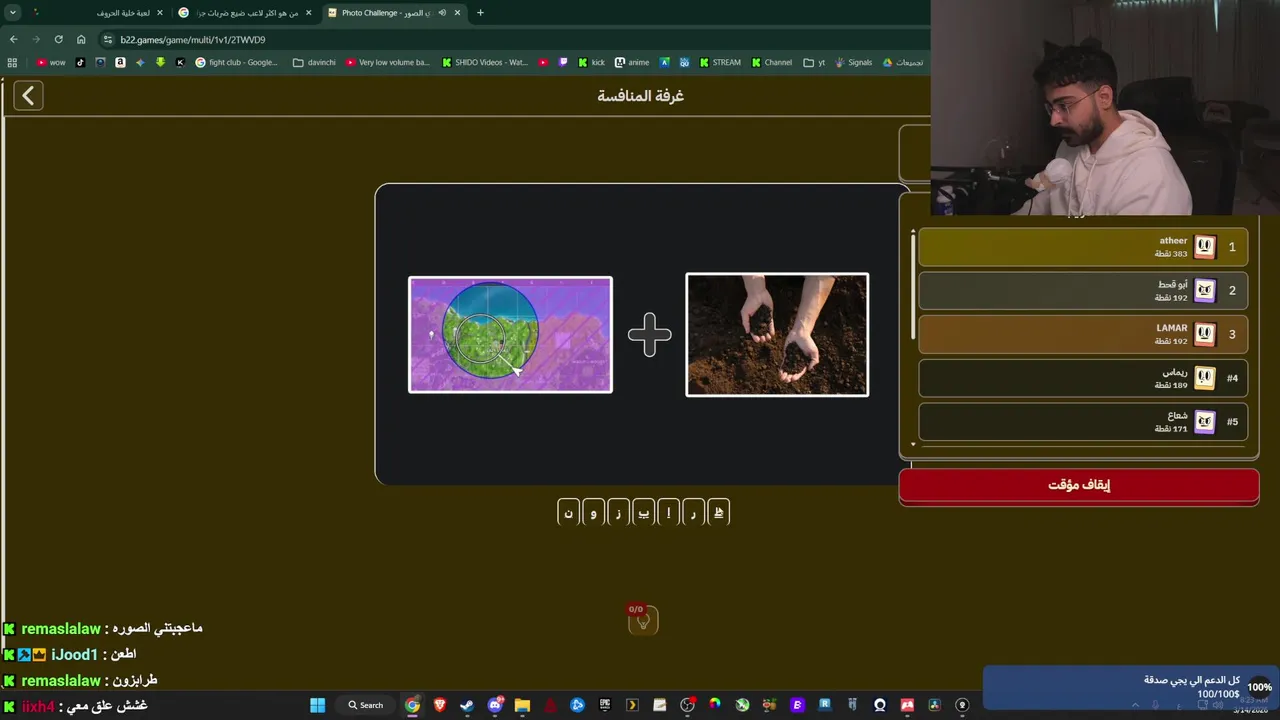Open the kick bookmark

click(591, 62)
